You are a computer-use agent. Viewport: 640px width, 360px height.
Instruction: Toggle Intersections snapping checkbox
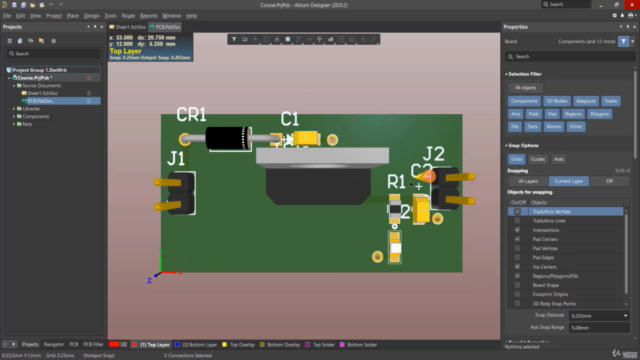[x=517, y=230]
